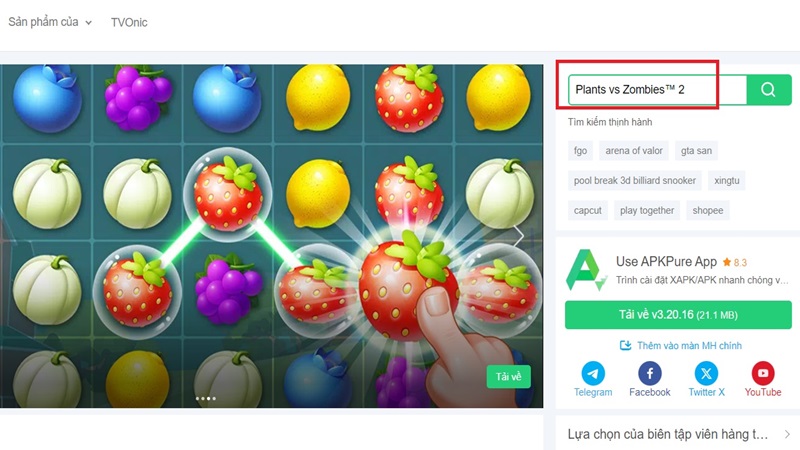Click the carousel pagination dots
Image resolution: width=800 pixels, height=450 pixels.
click(206, 398)
